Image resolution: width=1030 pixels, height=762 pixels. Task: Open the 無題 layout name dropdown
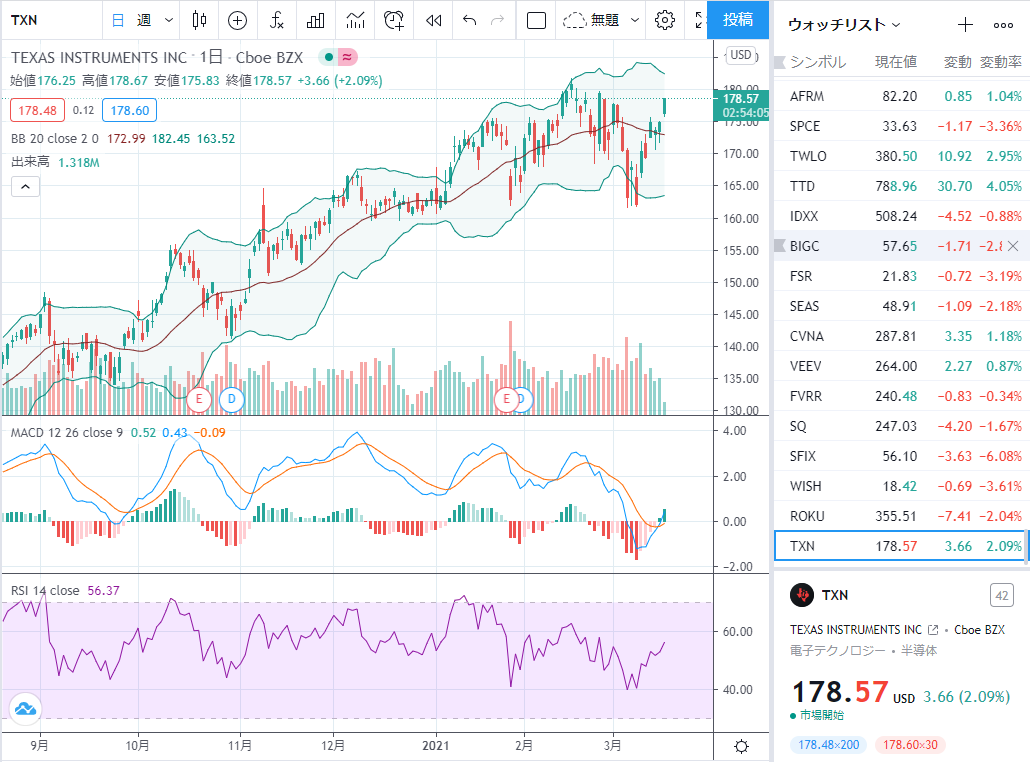(x=635, y=20)
